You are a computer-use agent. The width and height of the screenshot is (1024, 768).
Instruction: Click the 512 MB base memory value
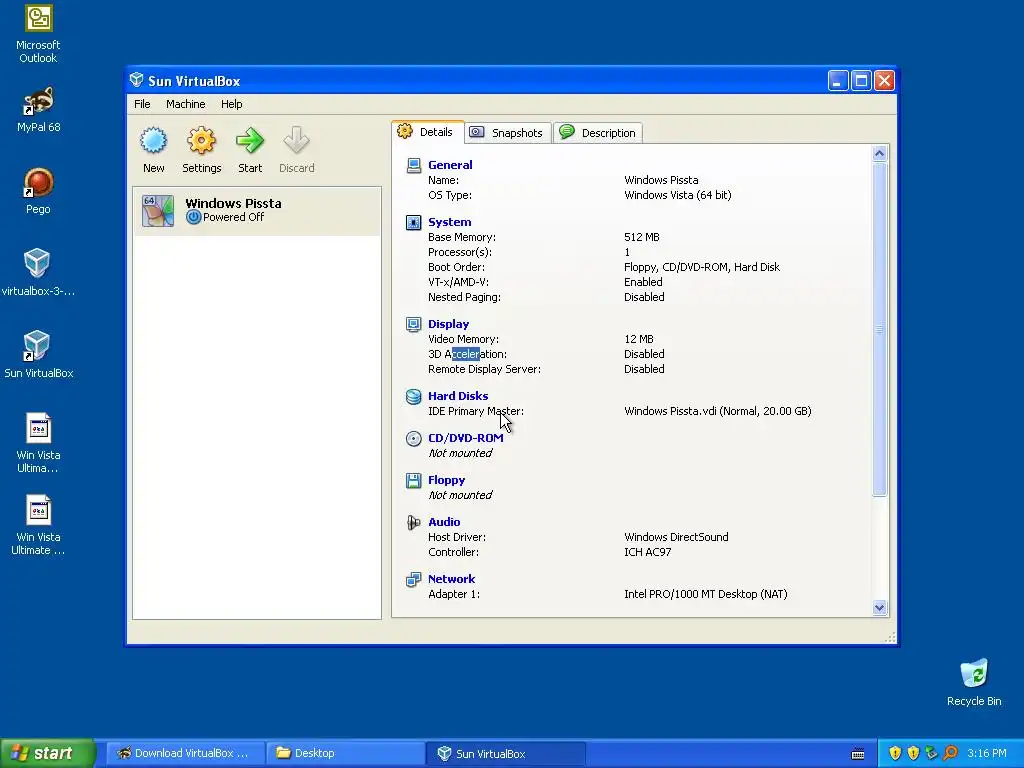642,237
